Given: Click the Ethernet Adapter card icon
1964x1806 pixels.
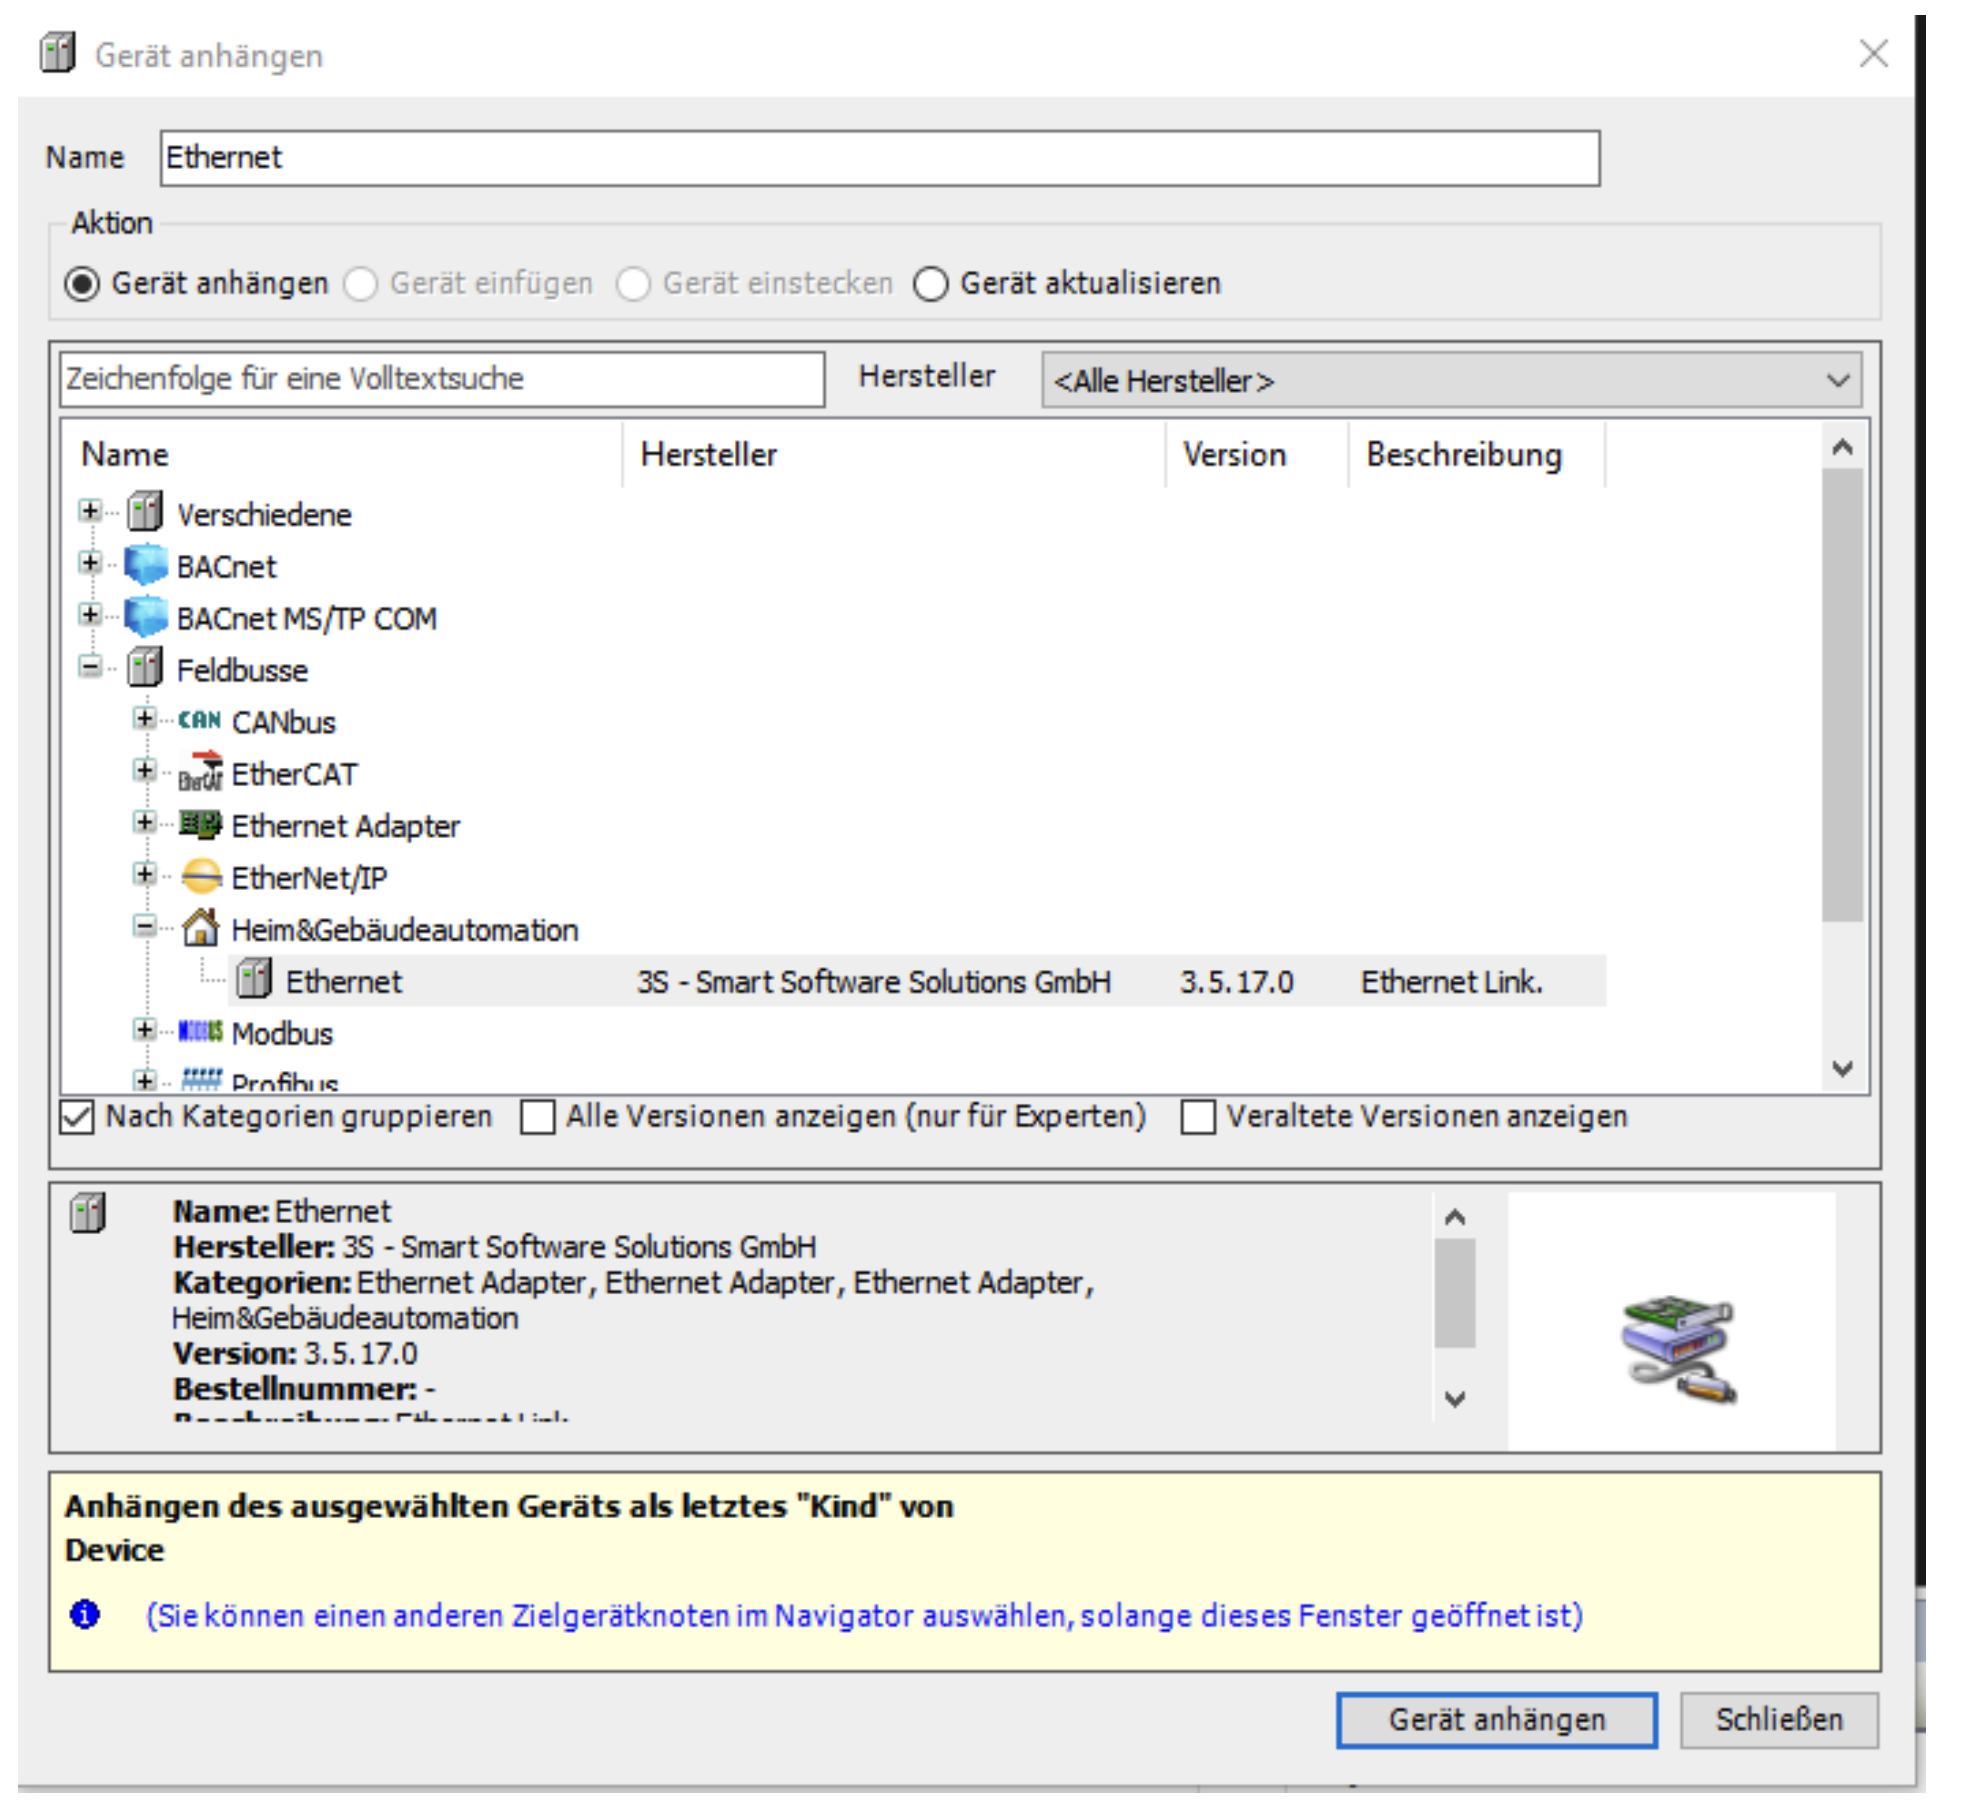Looking at the screenshot, I should click(200, 825).
